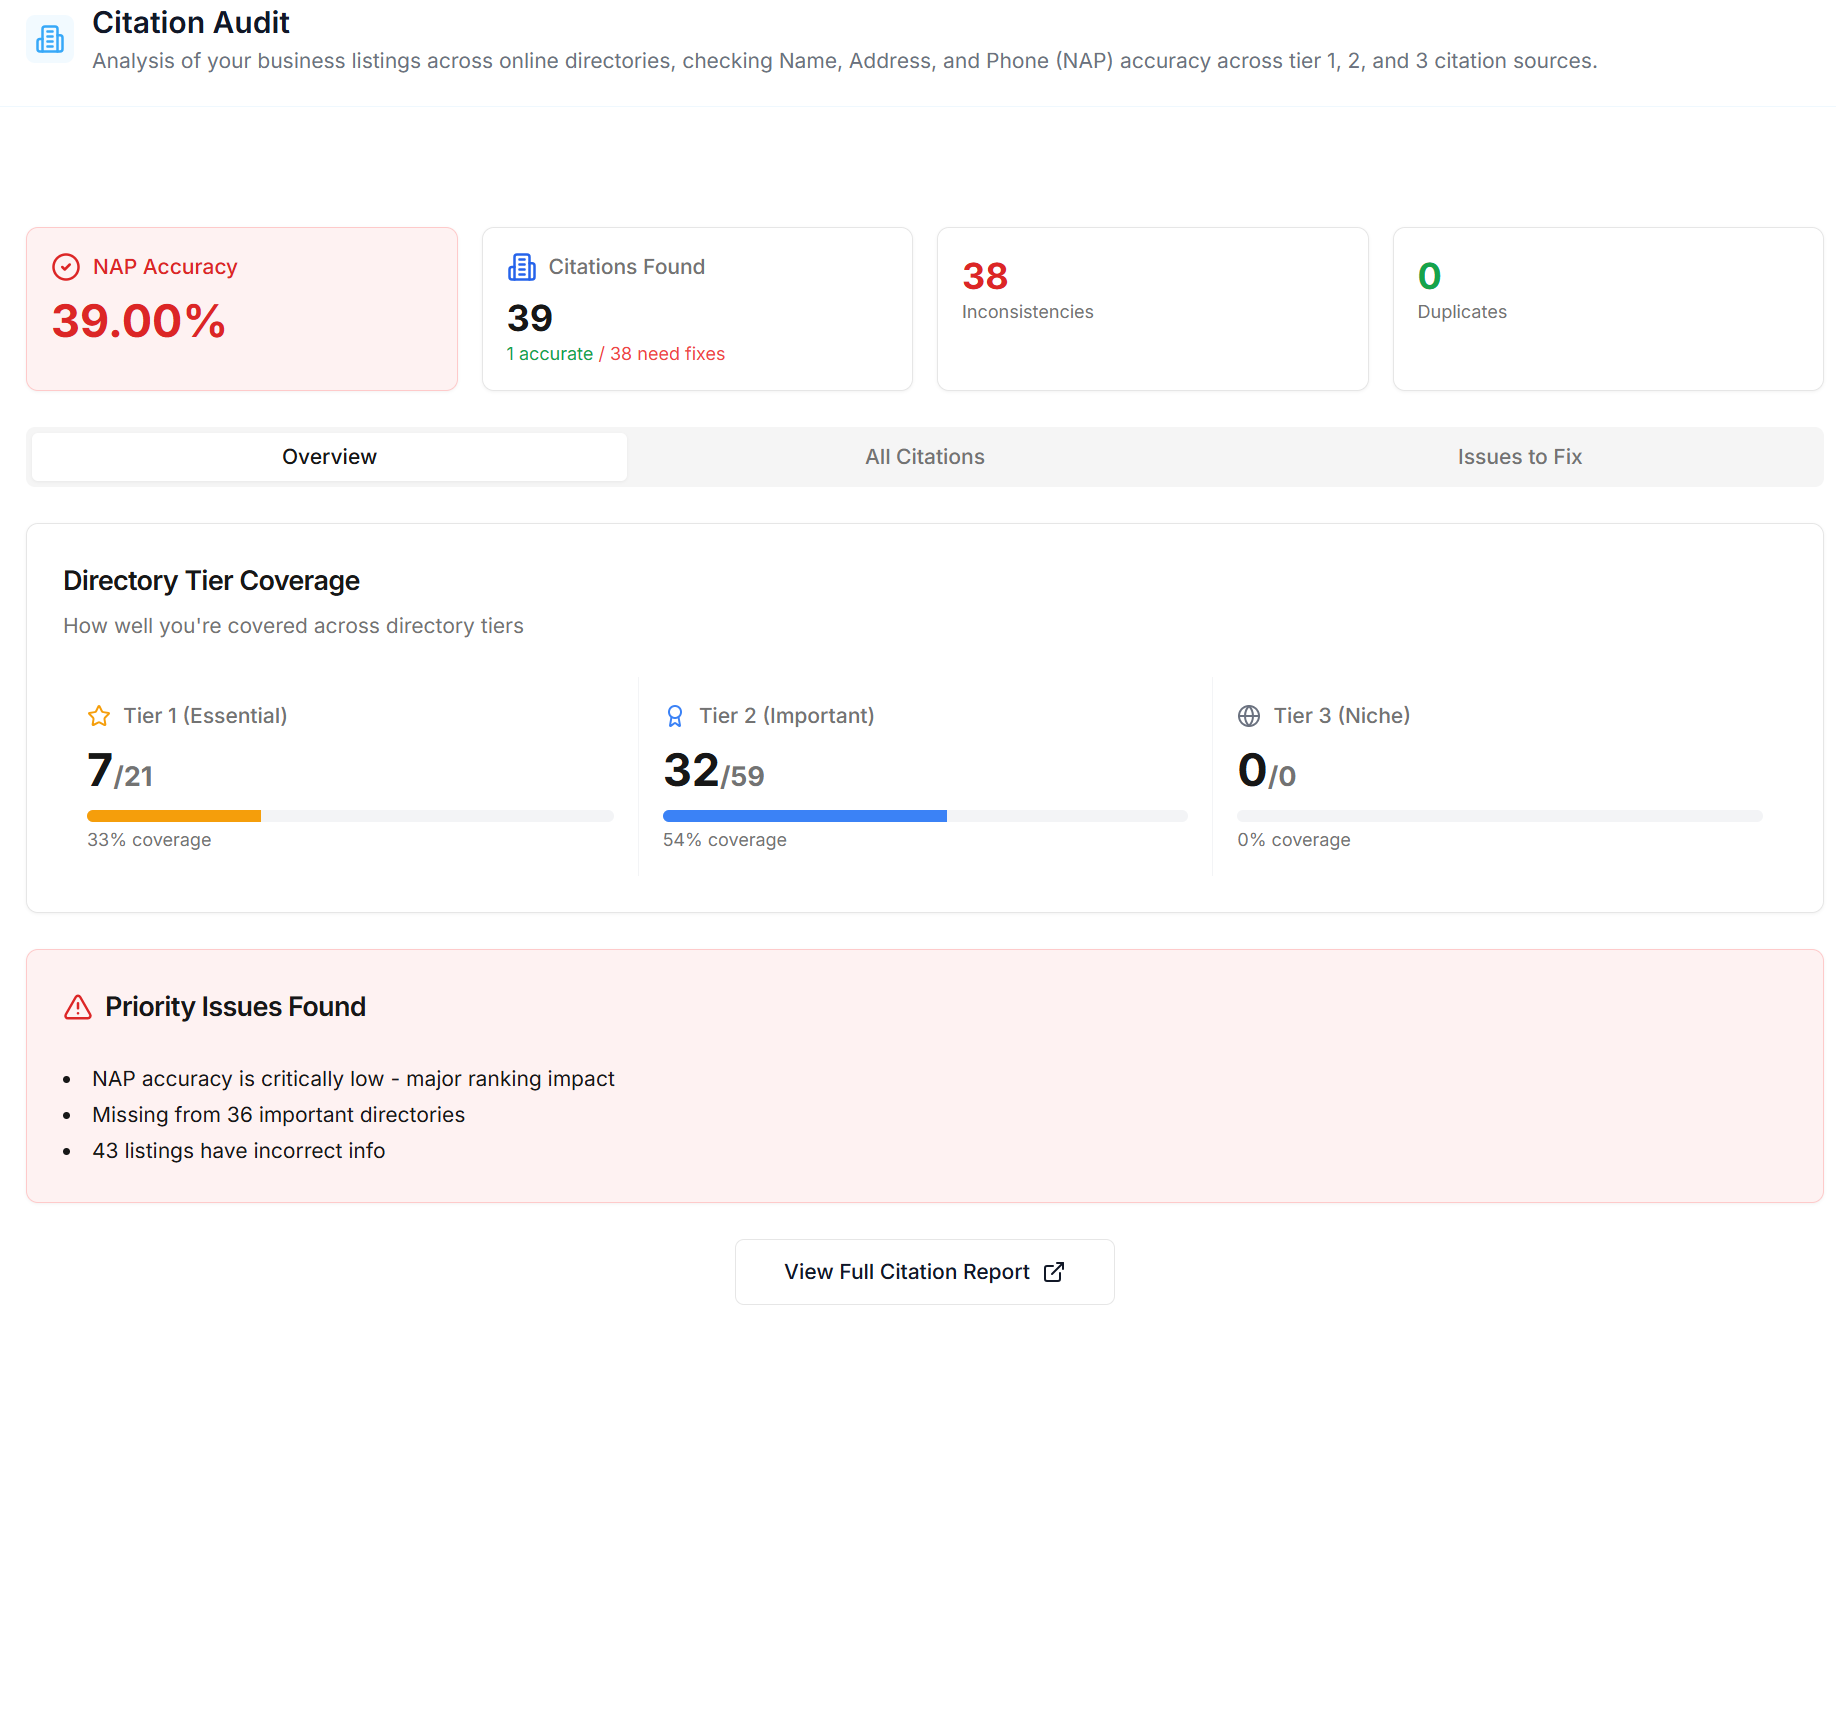Click the Priority Issues warning triangle icon
1836x1731 pixels.
77,1008
